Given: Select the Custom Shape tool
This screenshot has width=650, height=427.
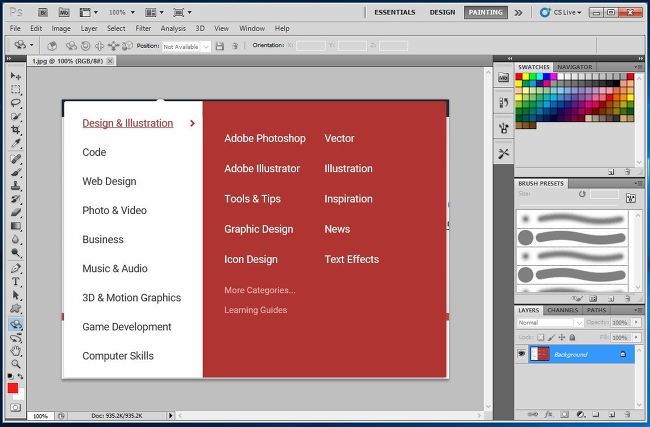Looking at the screenshot, I should coord(16,308).
